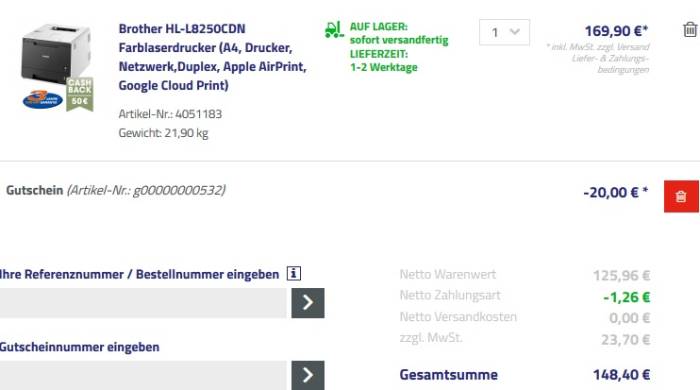This screenshot has height=390, width=700.
Task: Click the Gutscheinnummer eingeben label
Action: tap(79, 347)
